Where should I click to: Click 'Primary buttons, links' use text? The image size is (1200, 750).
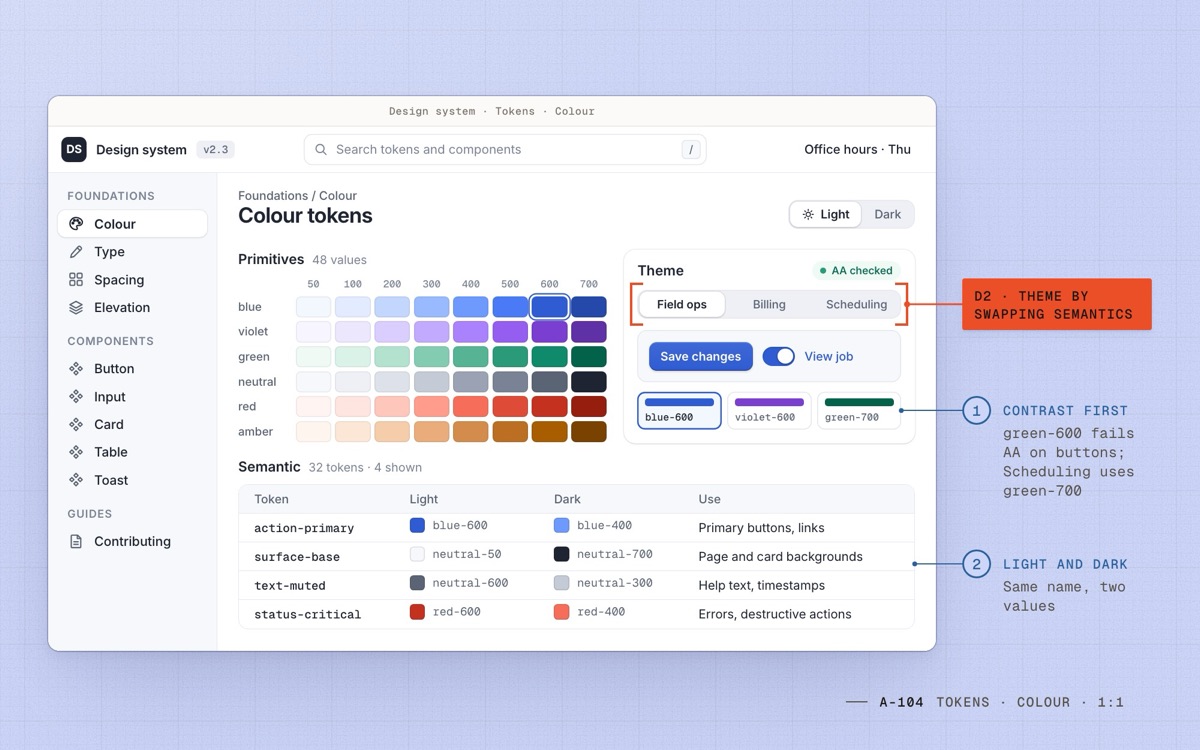point(761,528)
